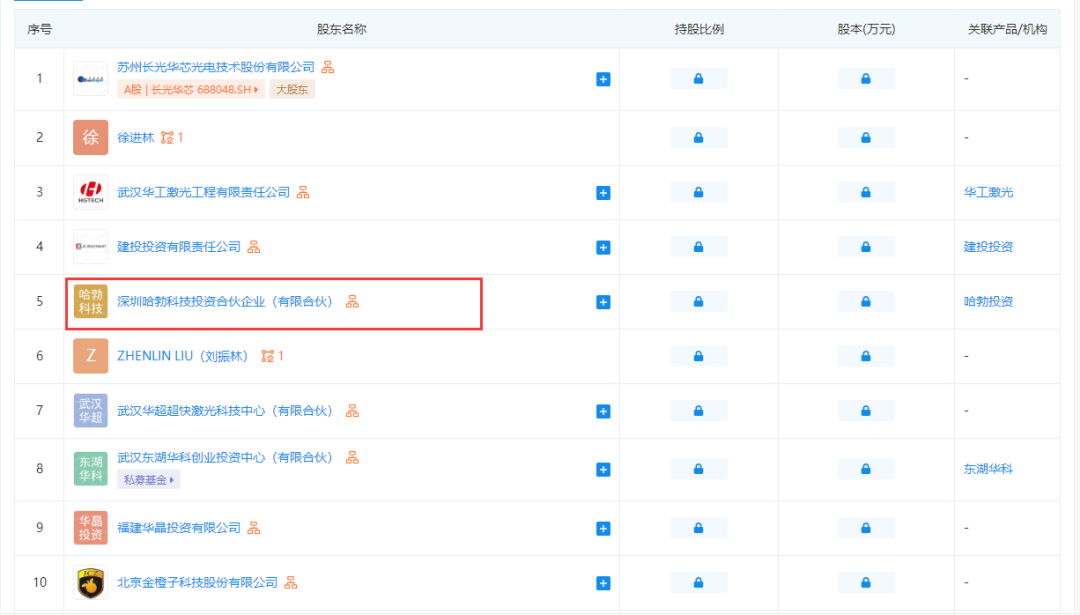This screenshot has width=1080, height=615.
Task: Click locked 股本 in 武汉东湖华科 row
Action: pos(866,469)
